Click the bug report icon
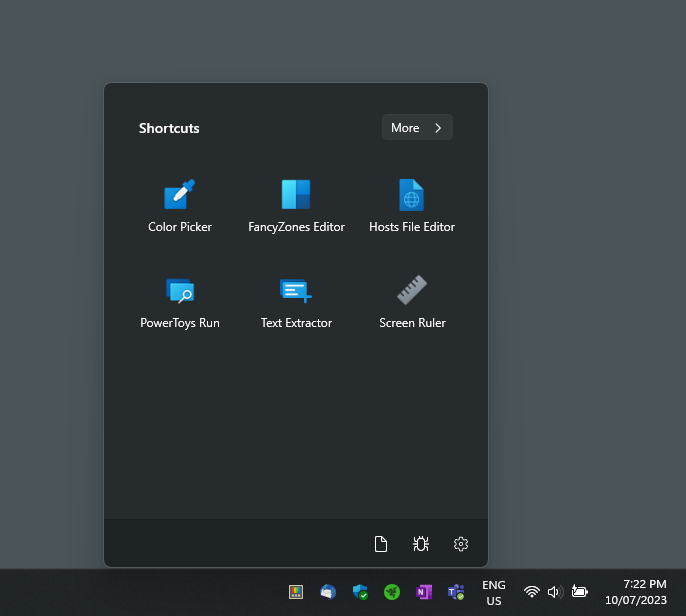The width and height of the screenshot is (686, 616). pyautogui.click(x=421, y=544)
